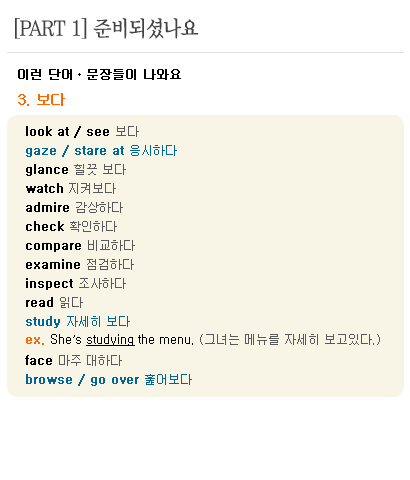Click the '훑어보다' Korean meaning text
Viewport: 410px width, 480px height.
tap(168, 380)
